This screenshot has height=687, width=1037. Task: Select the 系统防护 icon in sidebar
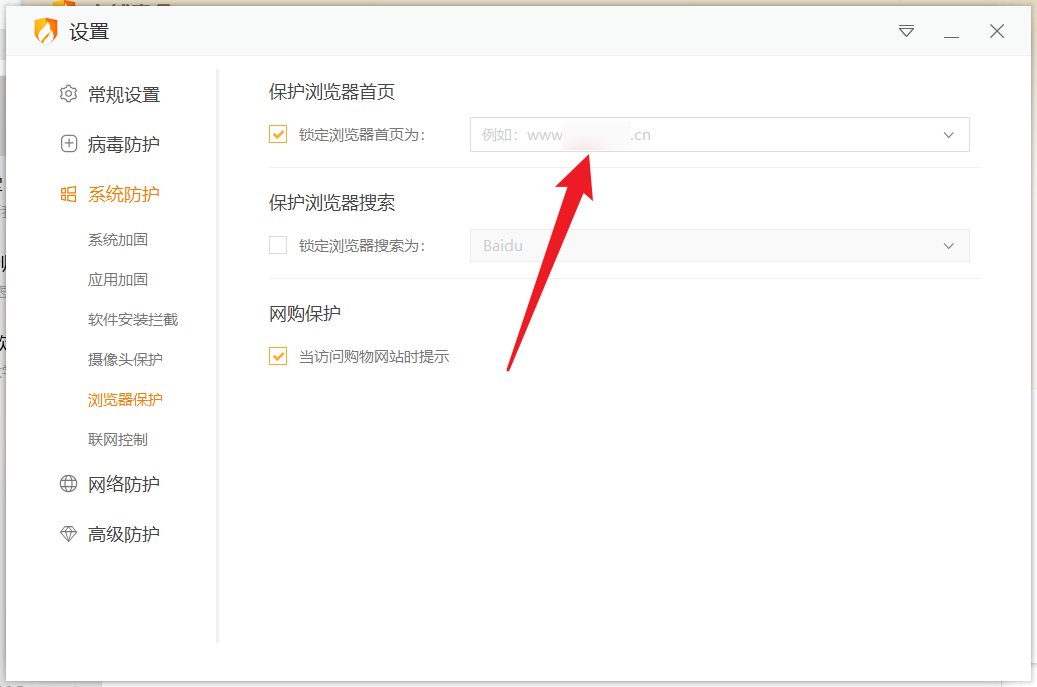click(67, 194)
